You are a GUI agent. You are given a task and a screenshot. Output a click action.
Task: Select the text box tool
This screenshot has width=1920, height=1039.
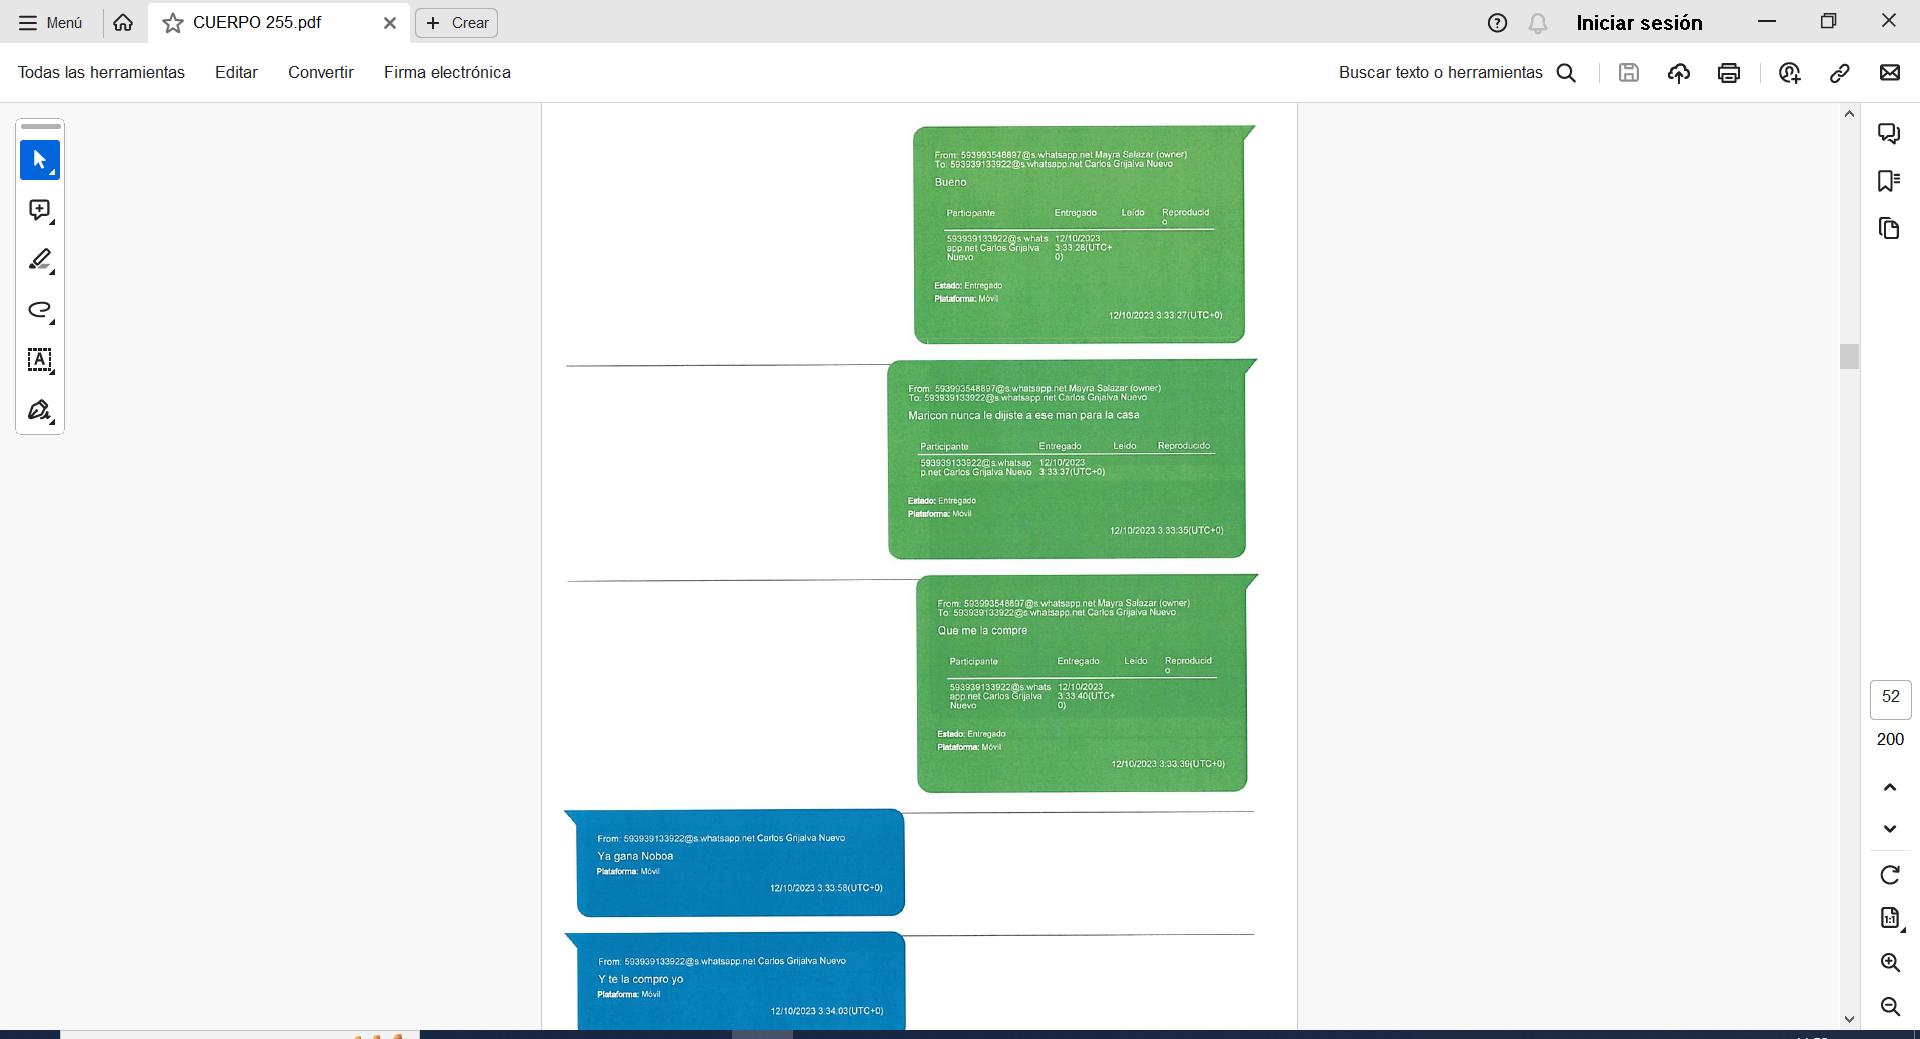[40, 360]
